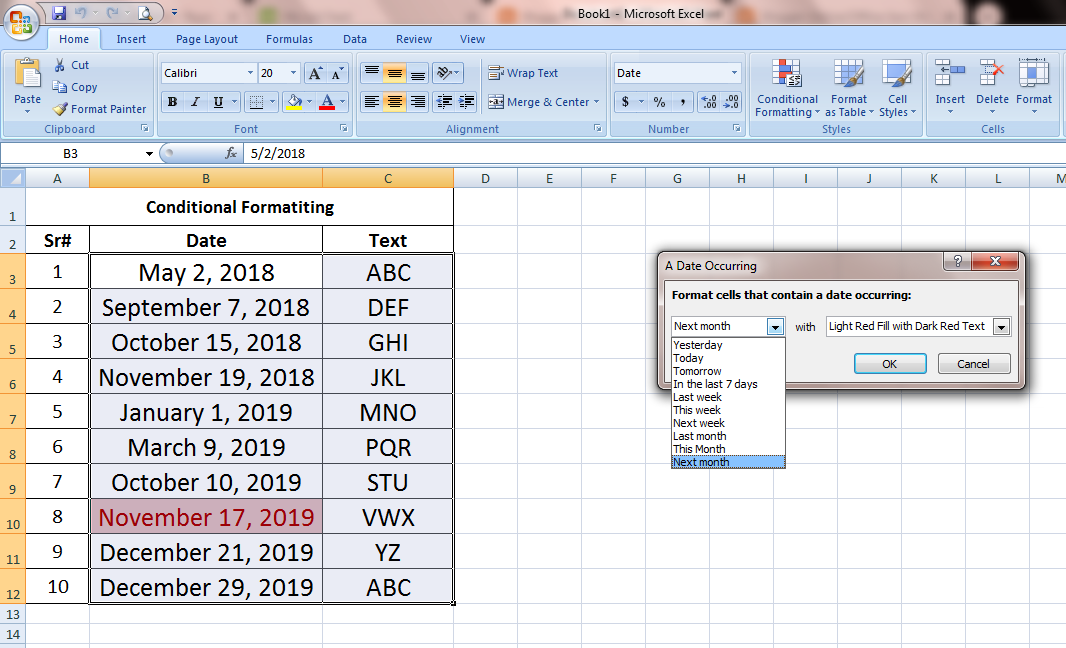1066x648 pixels.
Task: Switch to the Formulas ribbon tab
Action: coord(289,39)
